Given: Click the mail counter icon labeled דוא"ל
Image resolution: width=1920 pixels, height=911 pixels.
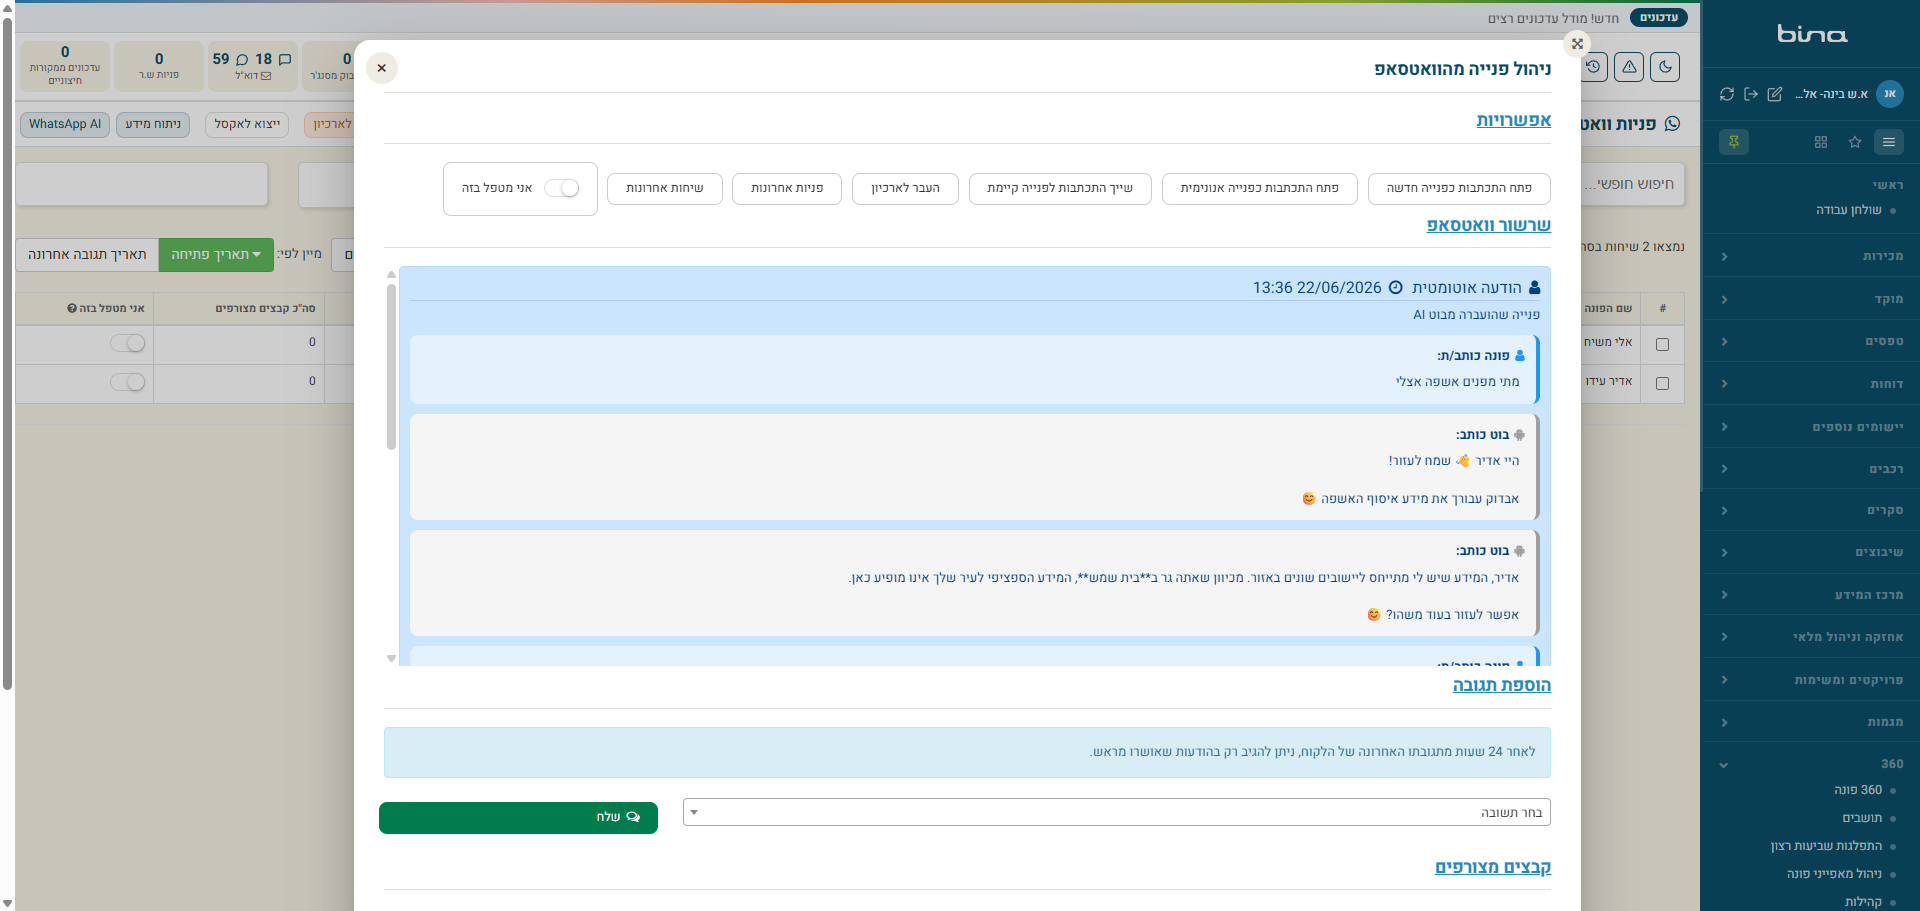Looking at the screenshot, I should 266,76.
